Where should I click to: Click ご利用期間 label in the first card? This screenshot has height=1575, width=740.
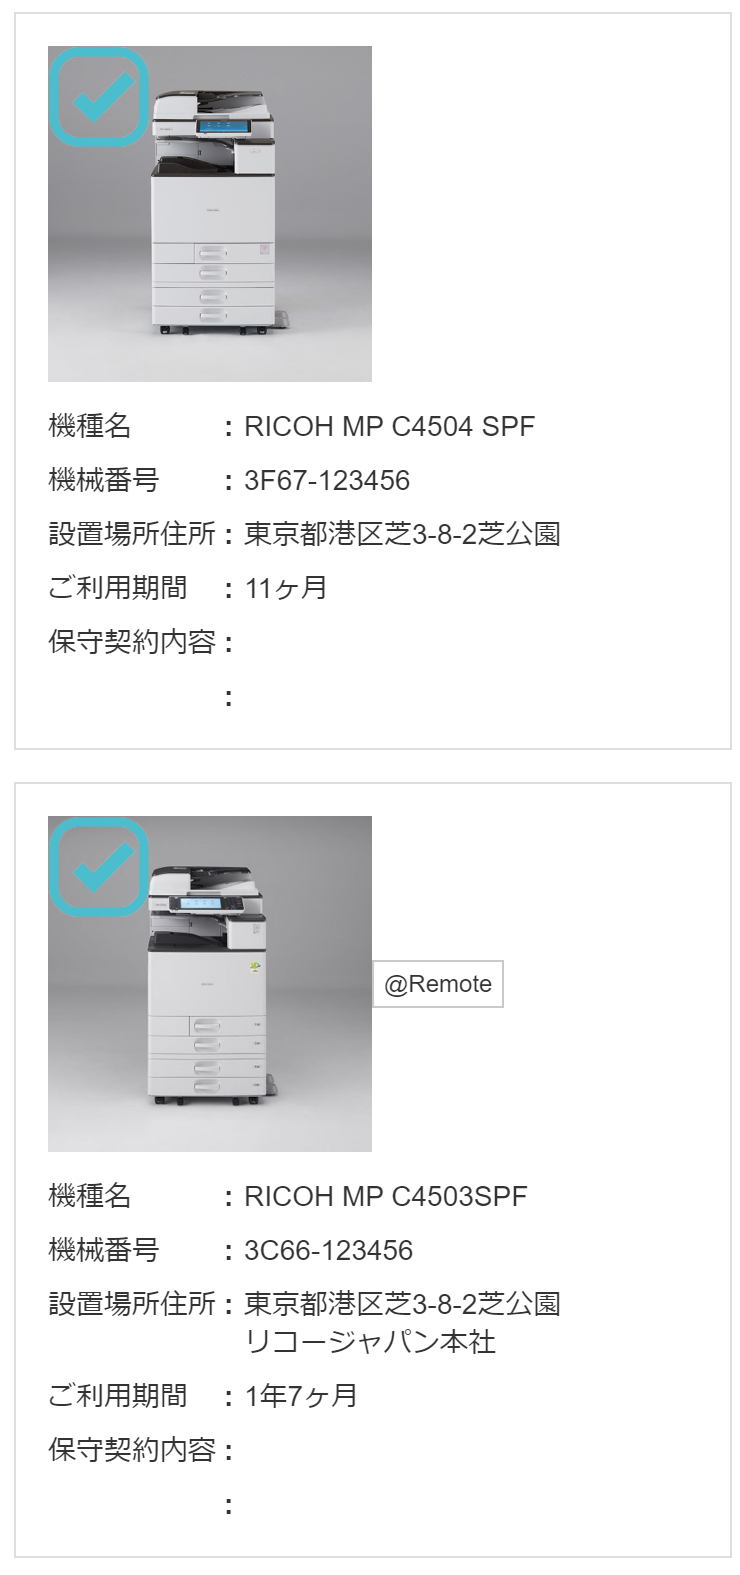coord(118,588)
